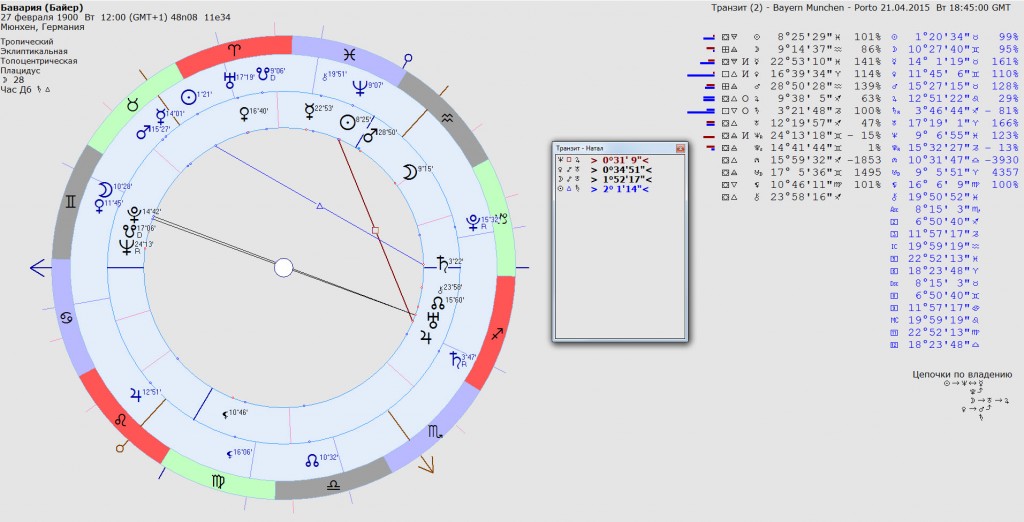Click the blue triangle trine marker on the line
The width and height of the screenshot is (1024, 522).
319,206
